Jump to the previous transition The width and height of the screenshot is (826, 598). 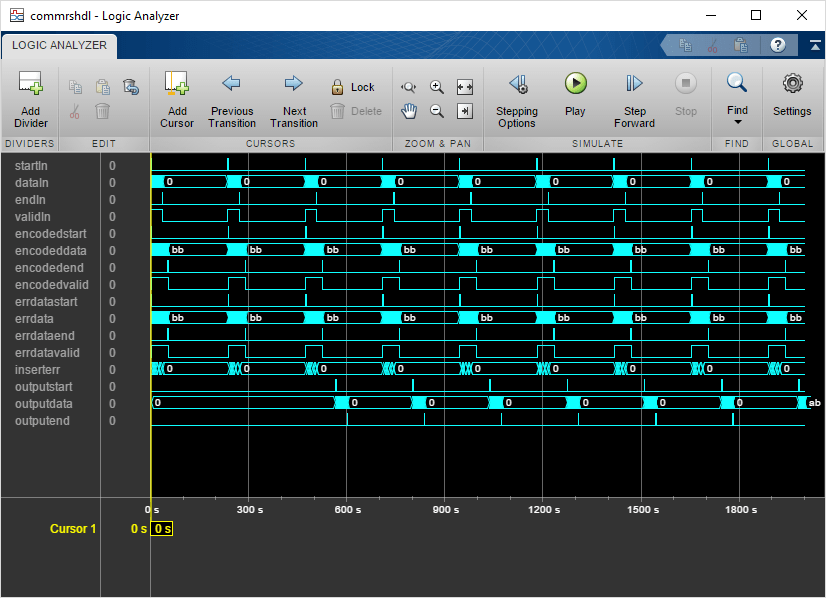[231, 85]
